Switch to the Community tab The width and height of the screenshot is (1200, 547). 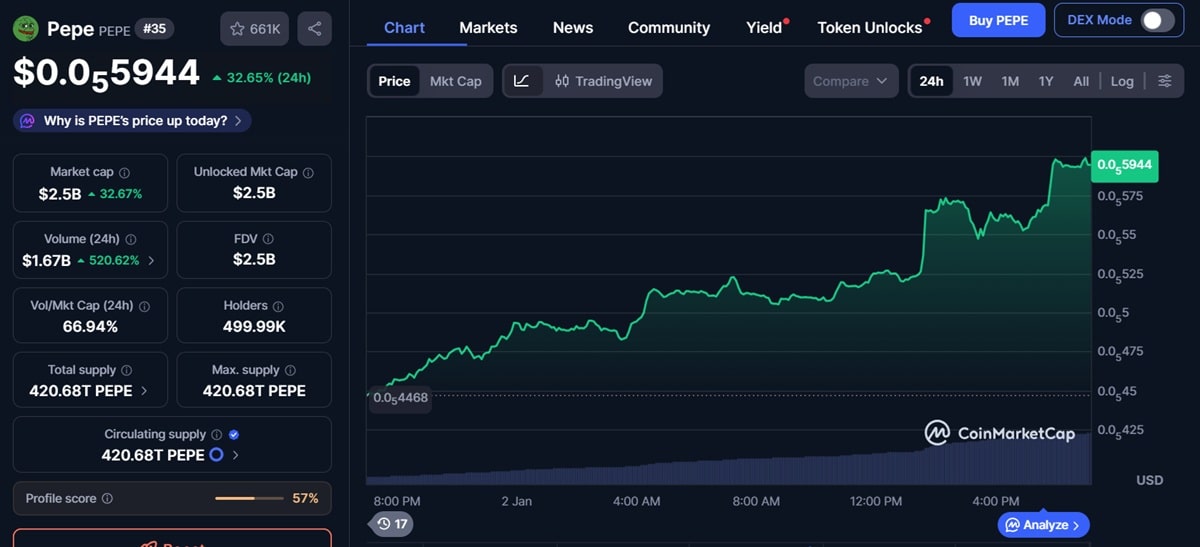click(x=669, y=27)
